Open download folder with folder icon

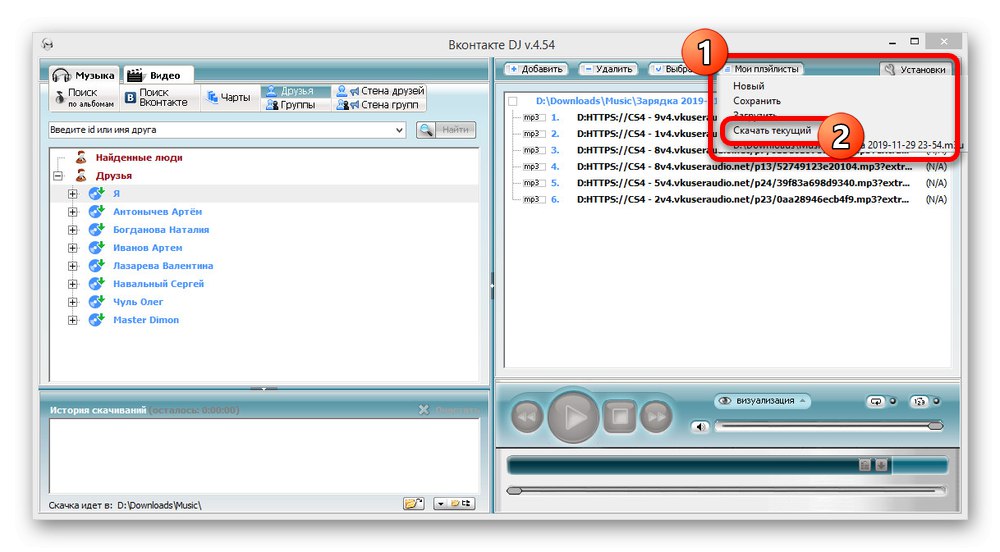coord(414,504)
